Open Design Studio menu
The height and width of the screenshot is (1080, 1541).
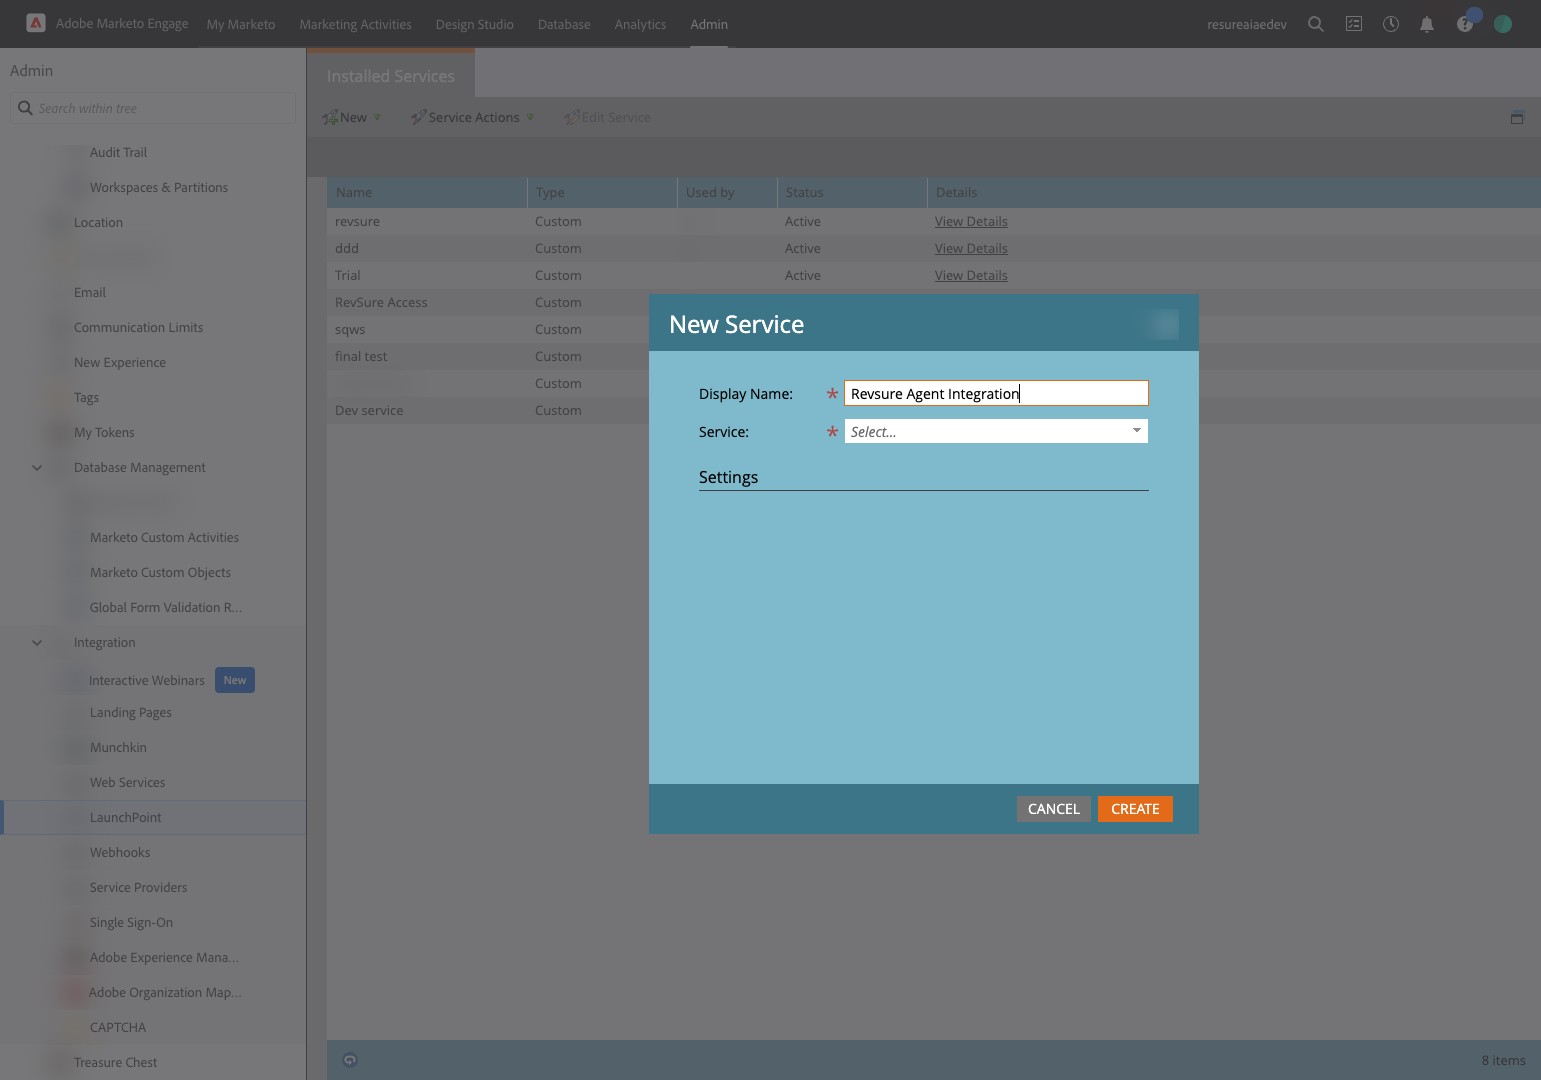pos(474,24)
